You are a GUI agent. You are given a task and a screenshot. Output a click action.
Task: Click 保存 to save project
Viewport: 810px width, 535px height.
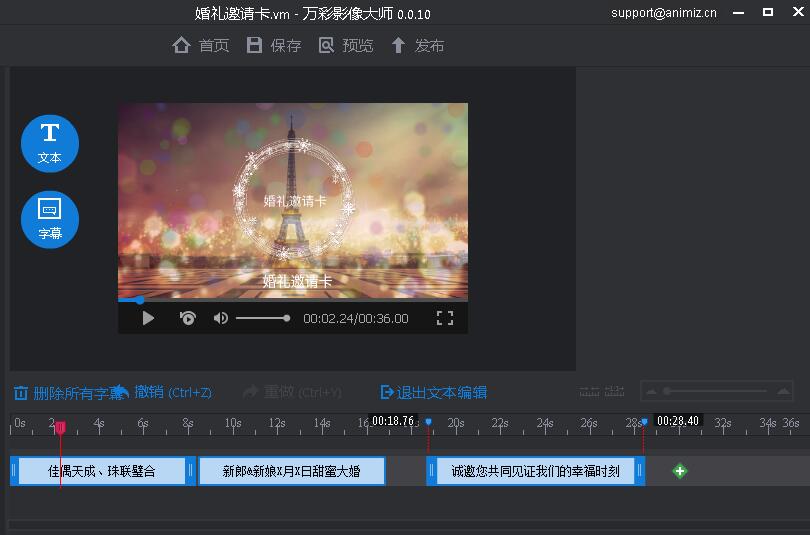274,46
